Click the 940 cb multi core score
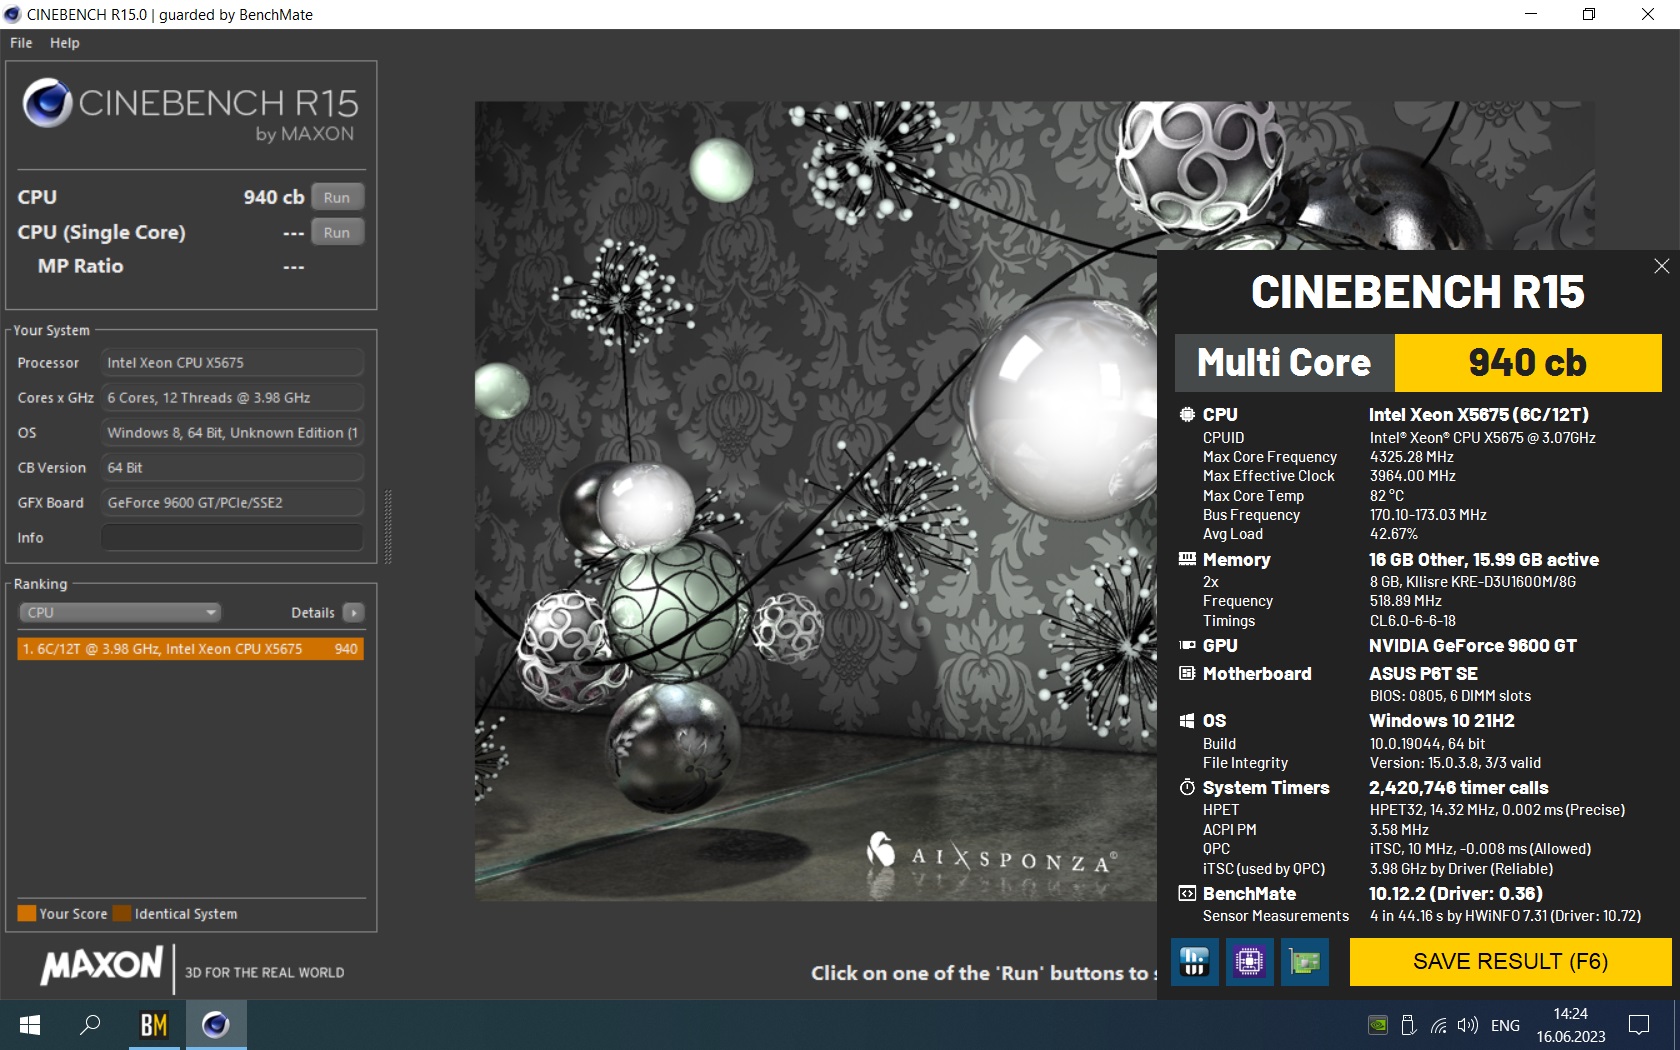The image size is (1680, 1050). (x=1527, y=362)
